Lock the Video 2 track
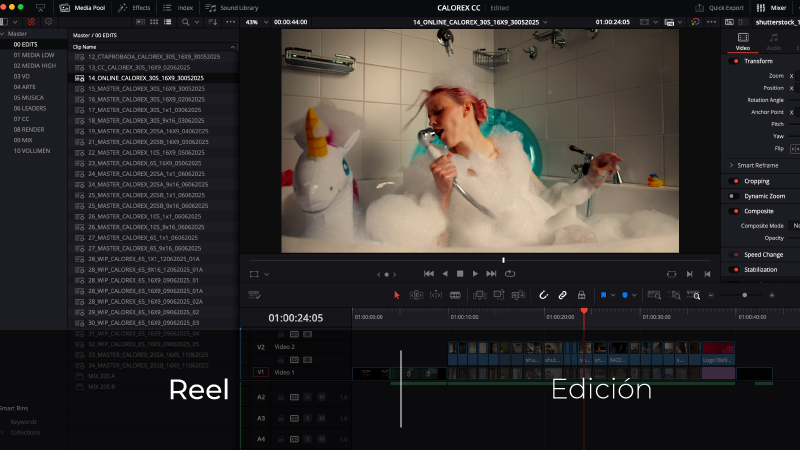This screenshot has width=800, height=450. [281, 360]
